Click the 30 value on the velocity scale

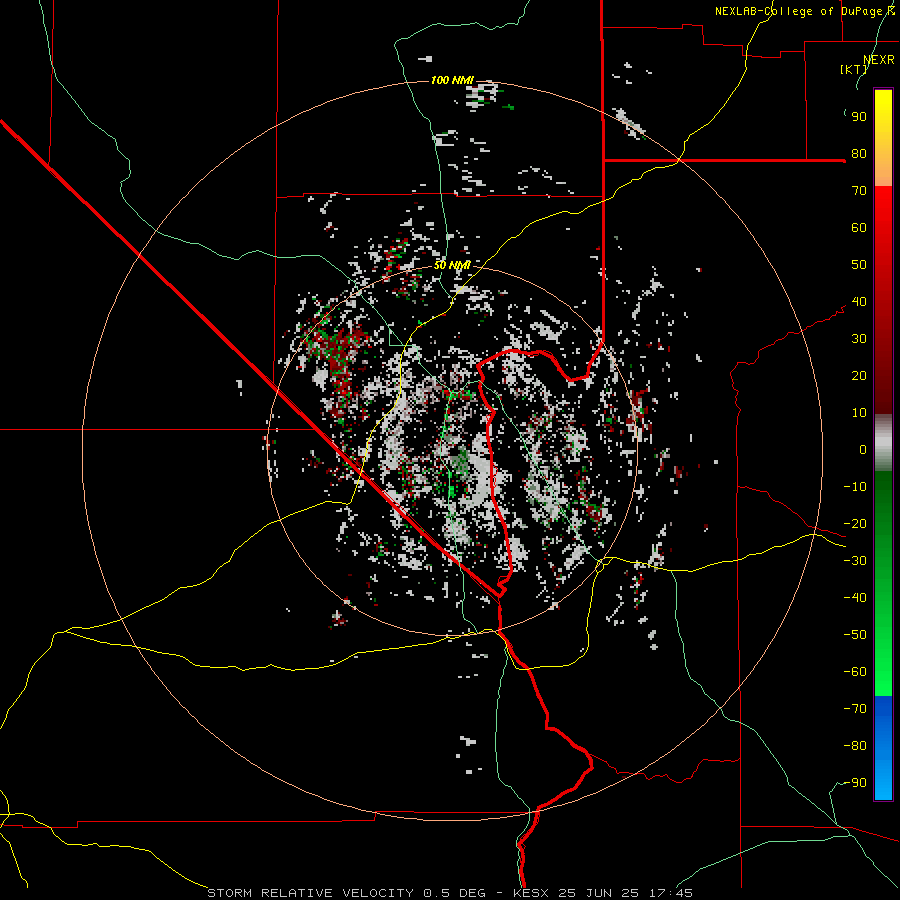tap(859, 339)
